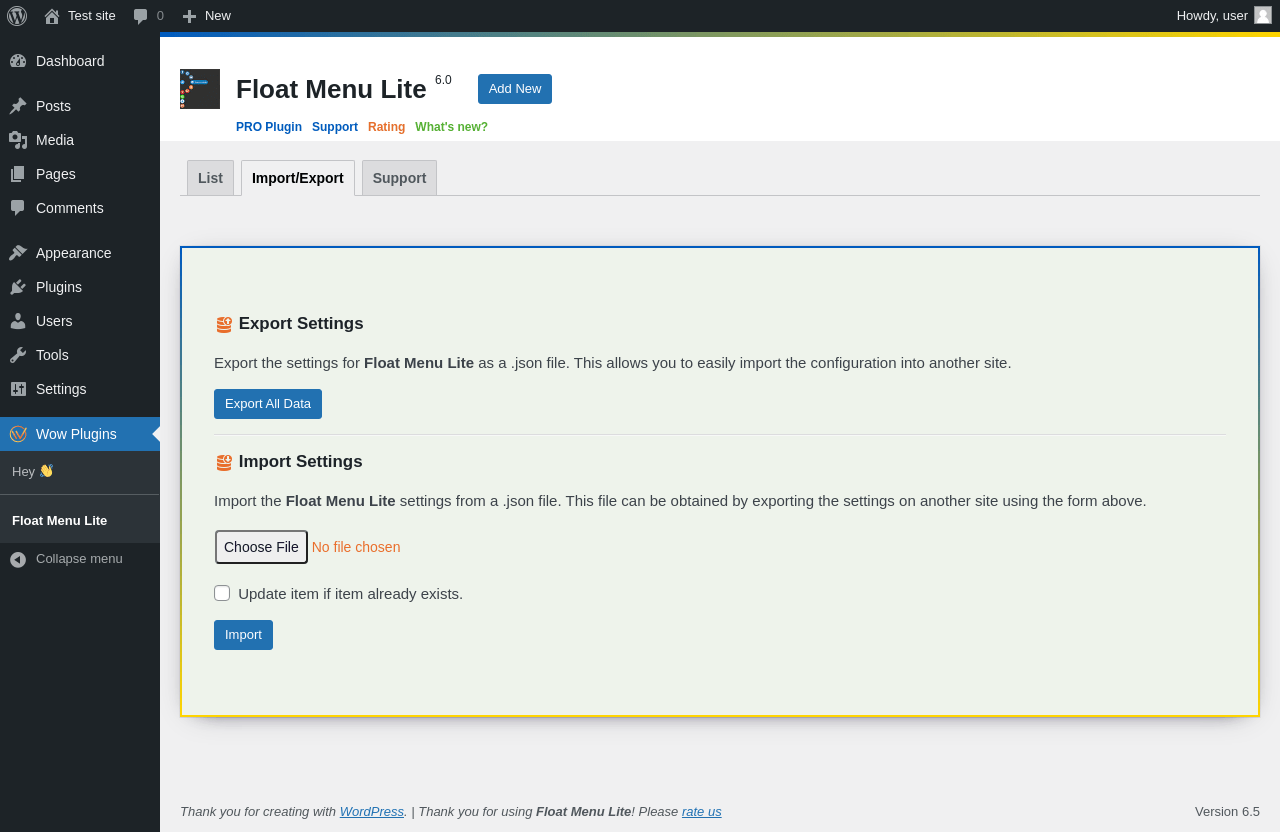
Task: Open the New content menu
Action: pyautogui.click(x=206, y=16)
